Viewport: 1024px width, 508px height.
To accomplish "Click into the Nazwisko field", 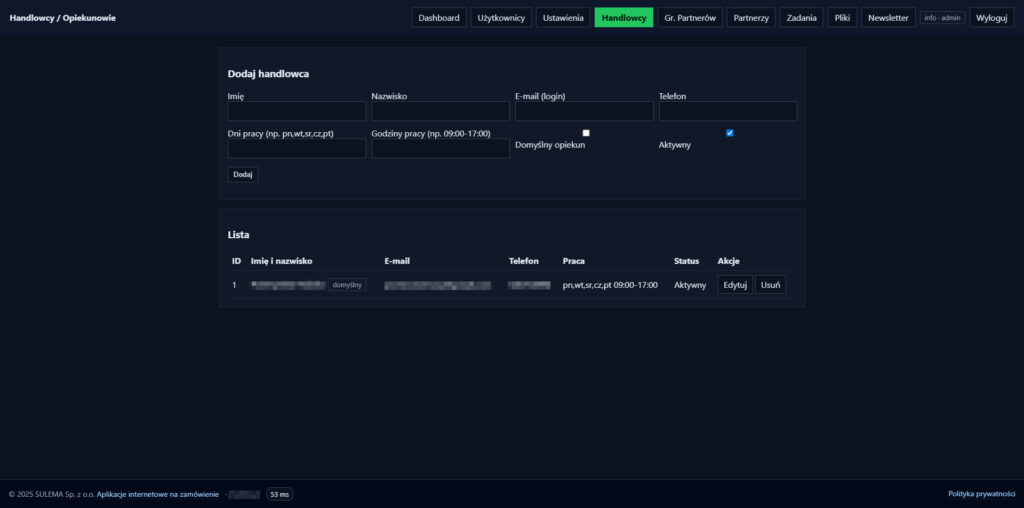I will [x=440, y=111].
